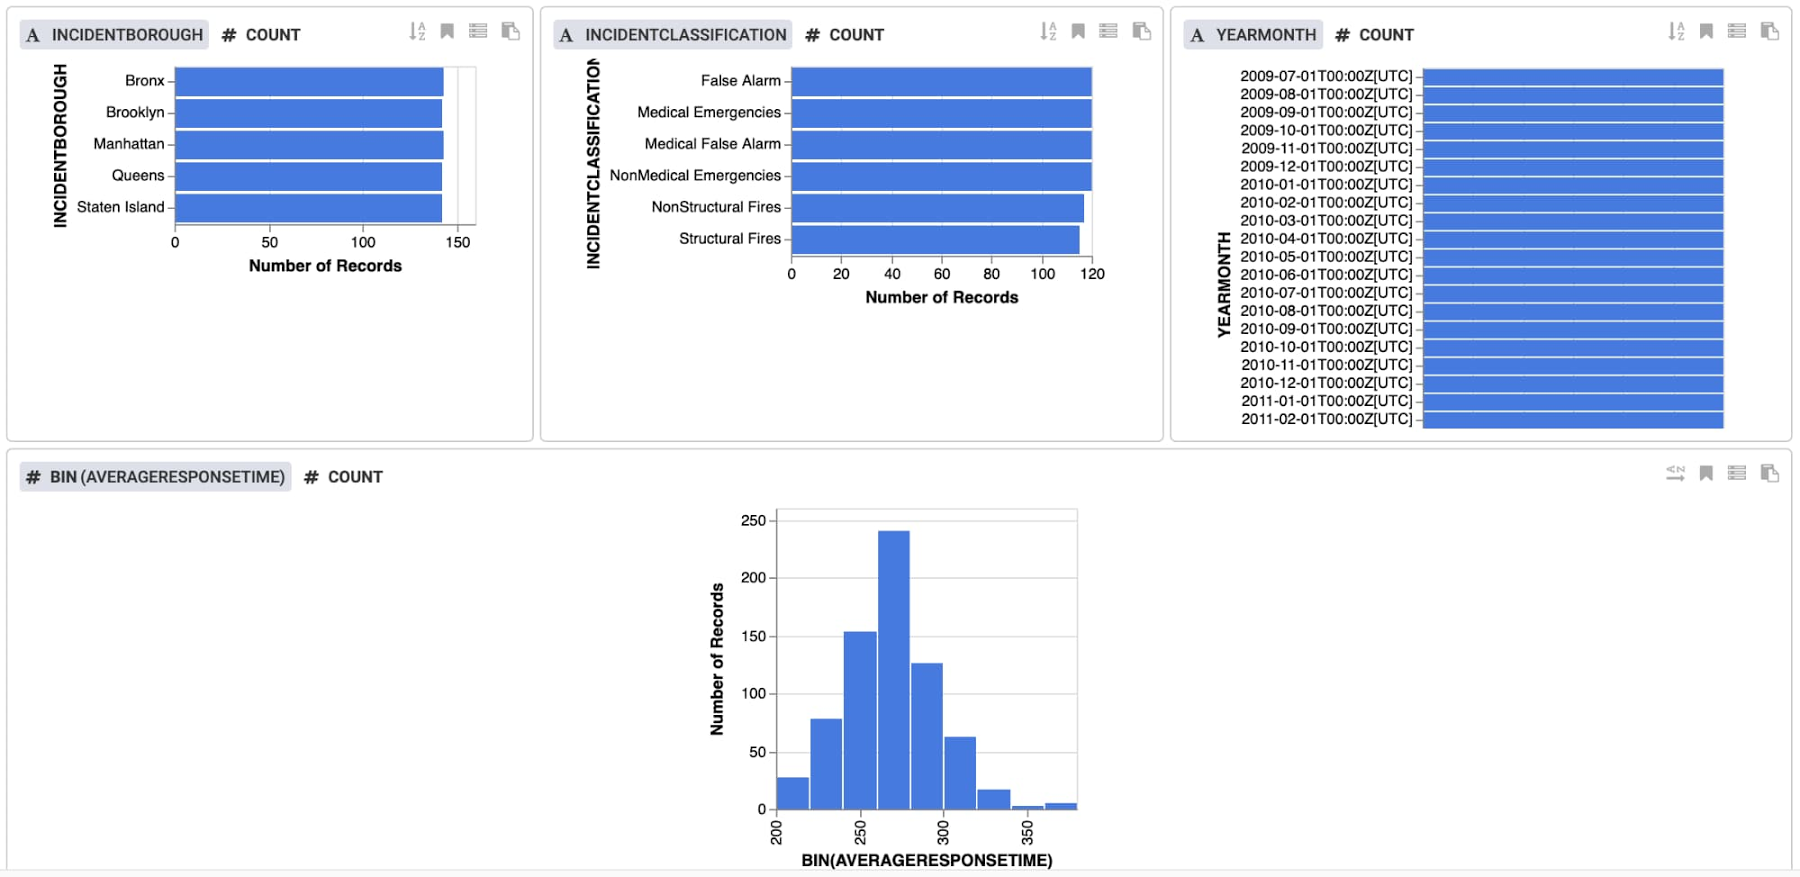The height and width of the screenshot is (877, 1800).
Task: Click the NonStructural Fires bar
Action: [937, 208]
